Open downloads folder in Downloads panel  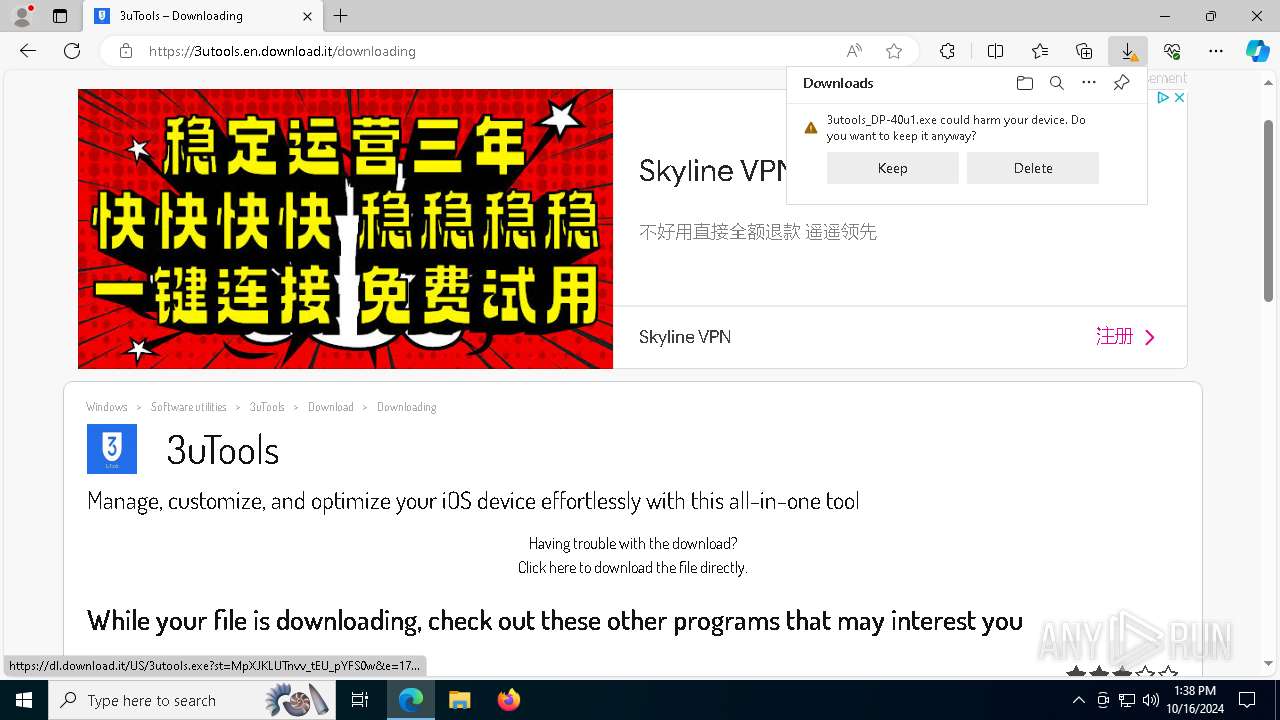coord(1024,83)
